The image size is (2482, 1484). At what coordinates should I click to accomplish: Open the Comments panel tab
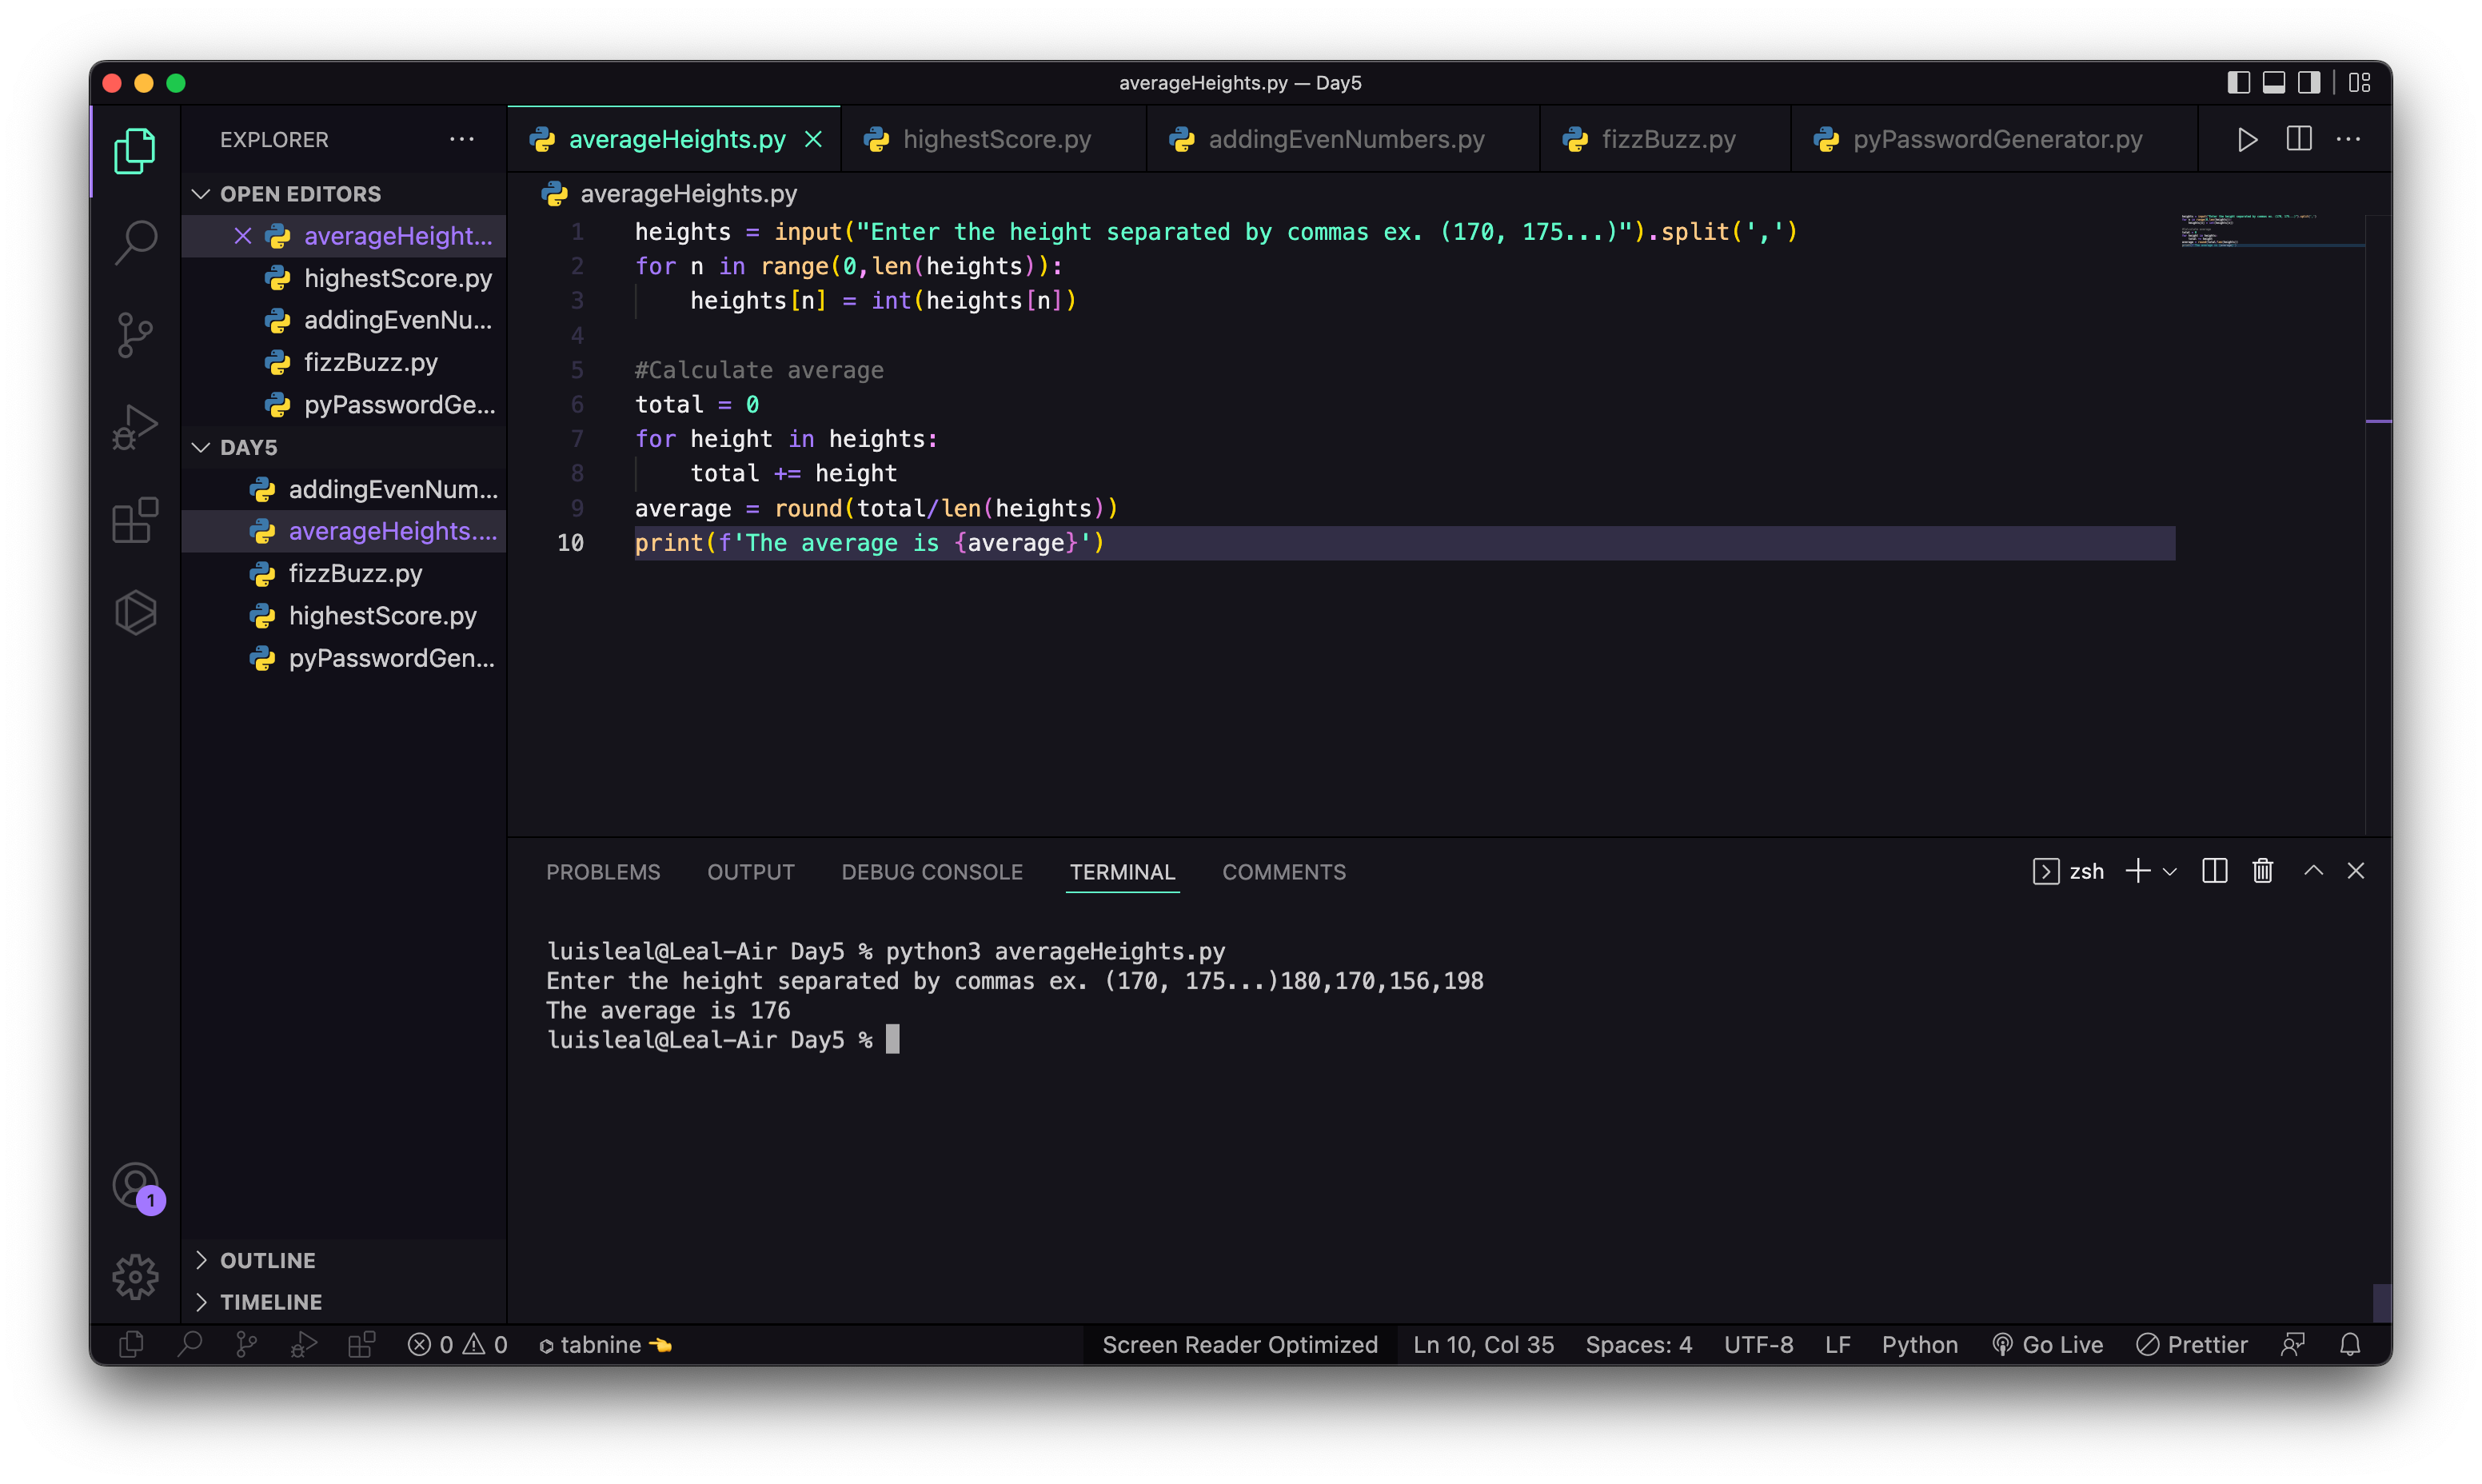click(x=1284, y=872)
